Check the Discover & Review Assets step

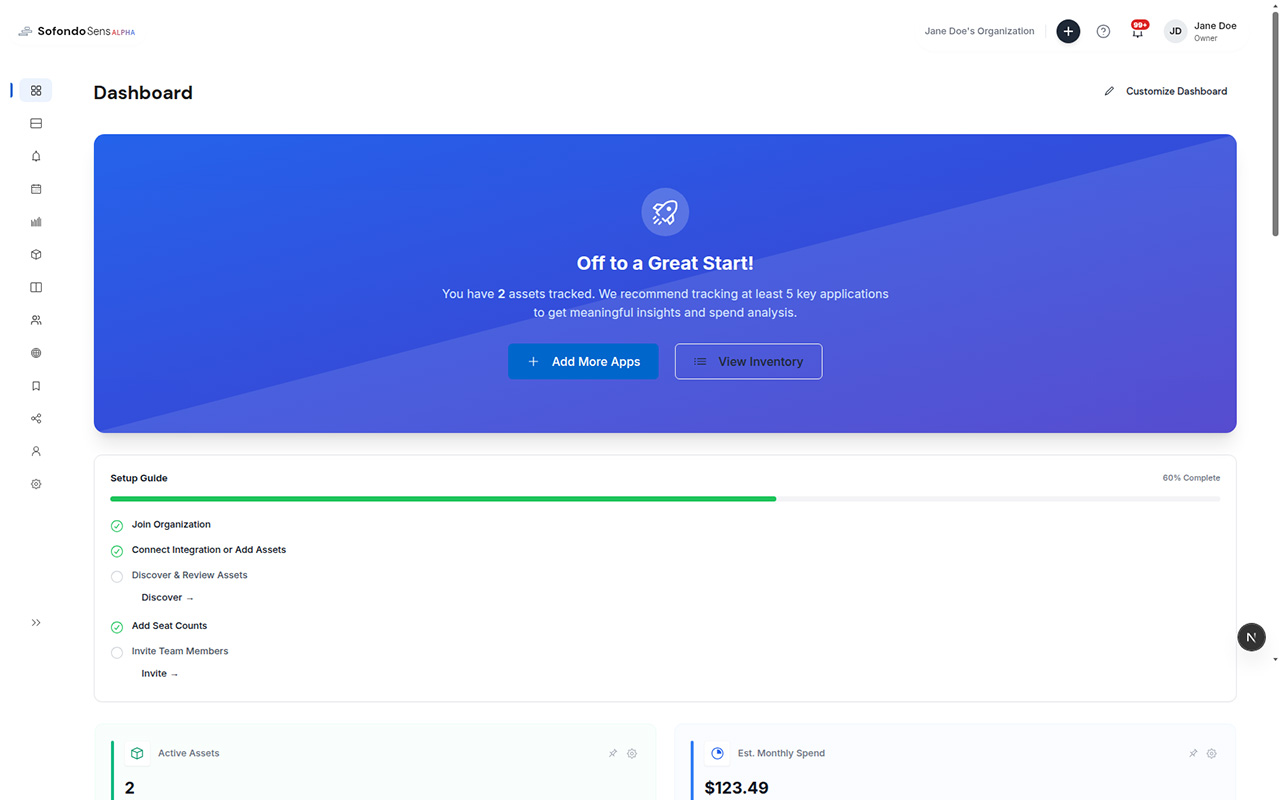(x=117, y=576)
